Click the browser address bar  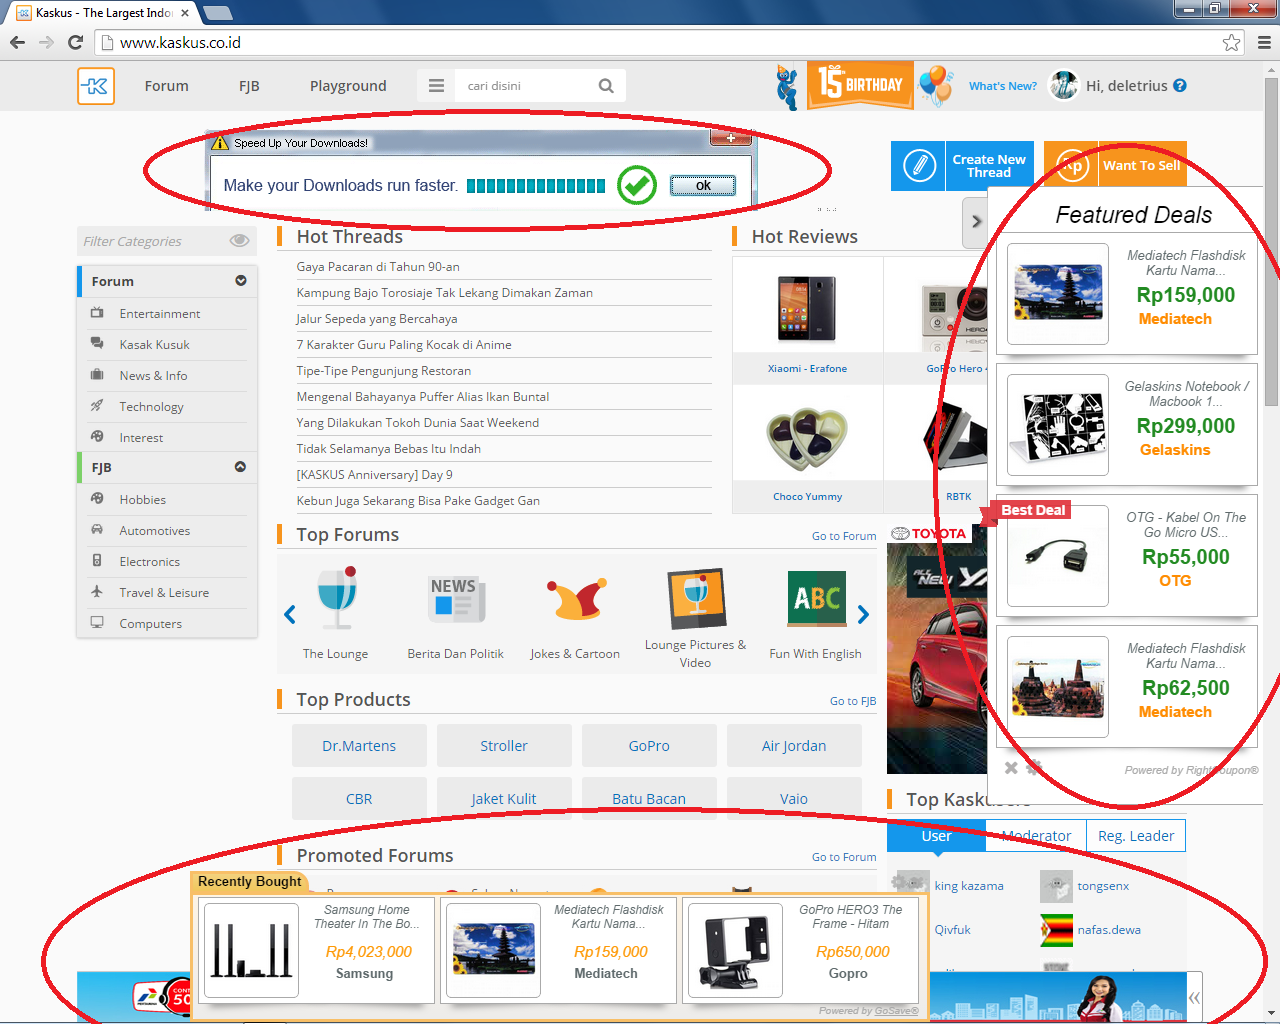coord(660,42)
